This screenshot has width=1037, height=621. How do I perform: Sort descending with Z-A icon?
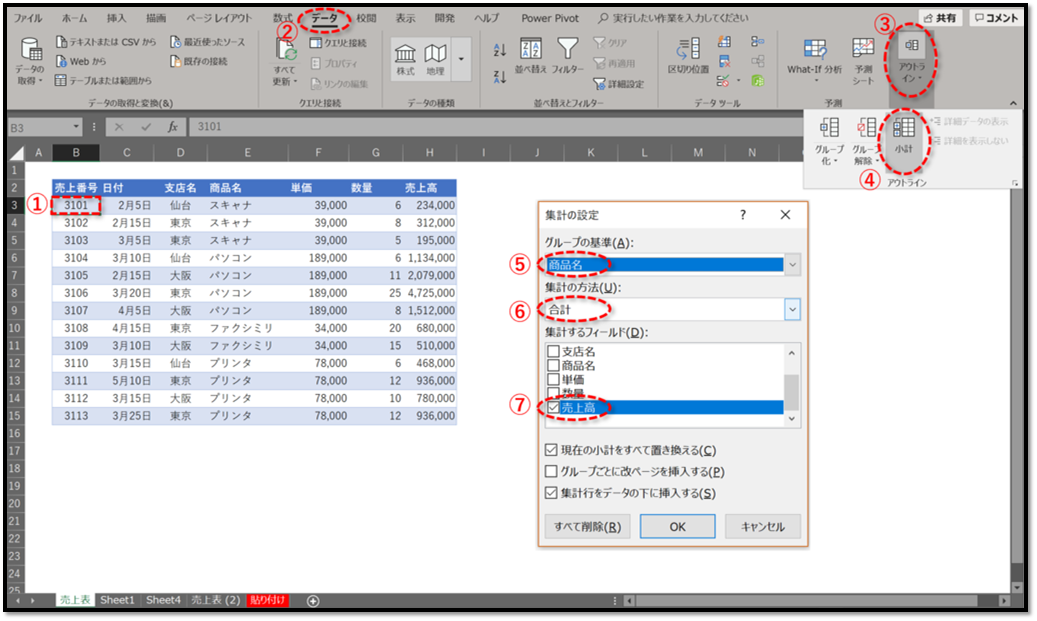pyautogui.click(x=500, y=77)
